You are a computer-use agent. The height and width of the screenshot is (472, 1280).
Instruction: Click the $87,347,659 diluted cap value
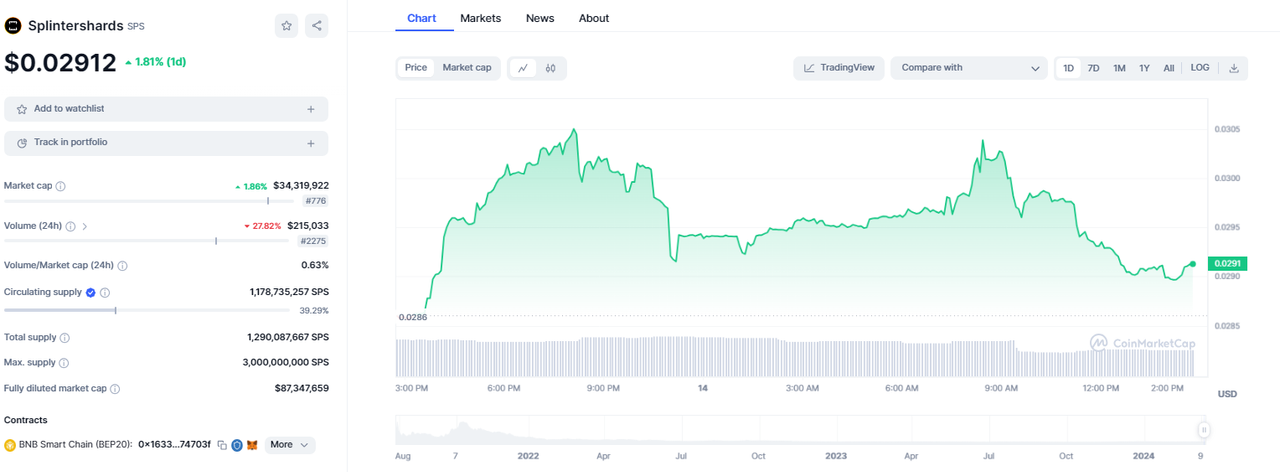(302, 388)
